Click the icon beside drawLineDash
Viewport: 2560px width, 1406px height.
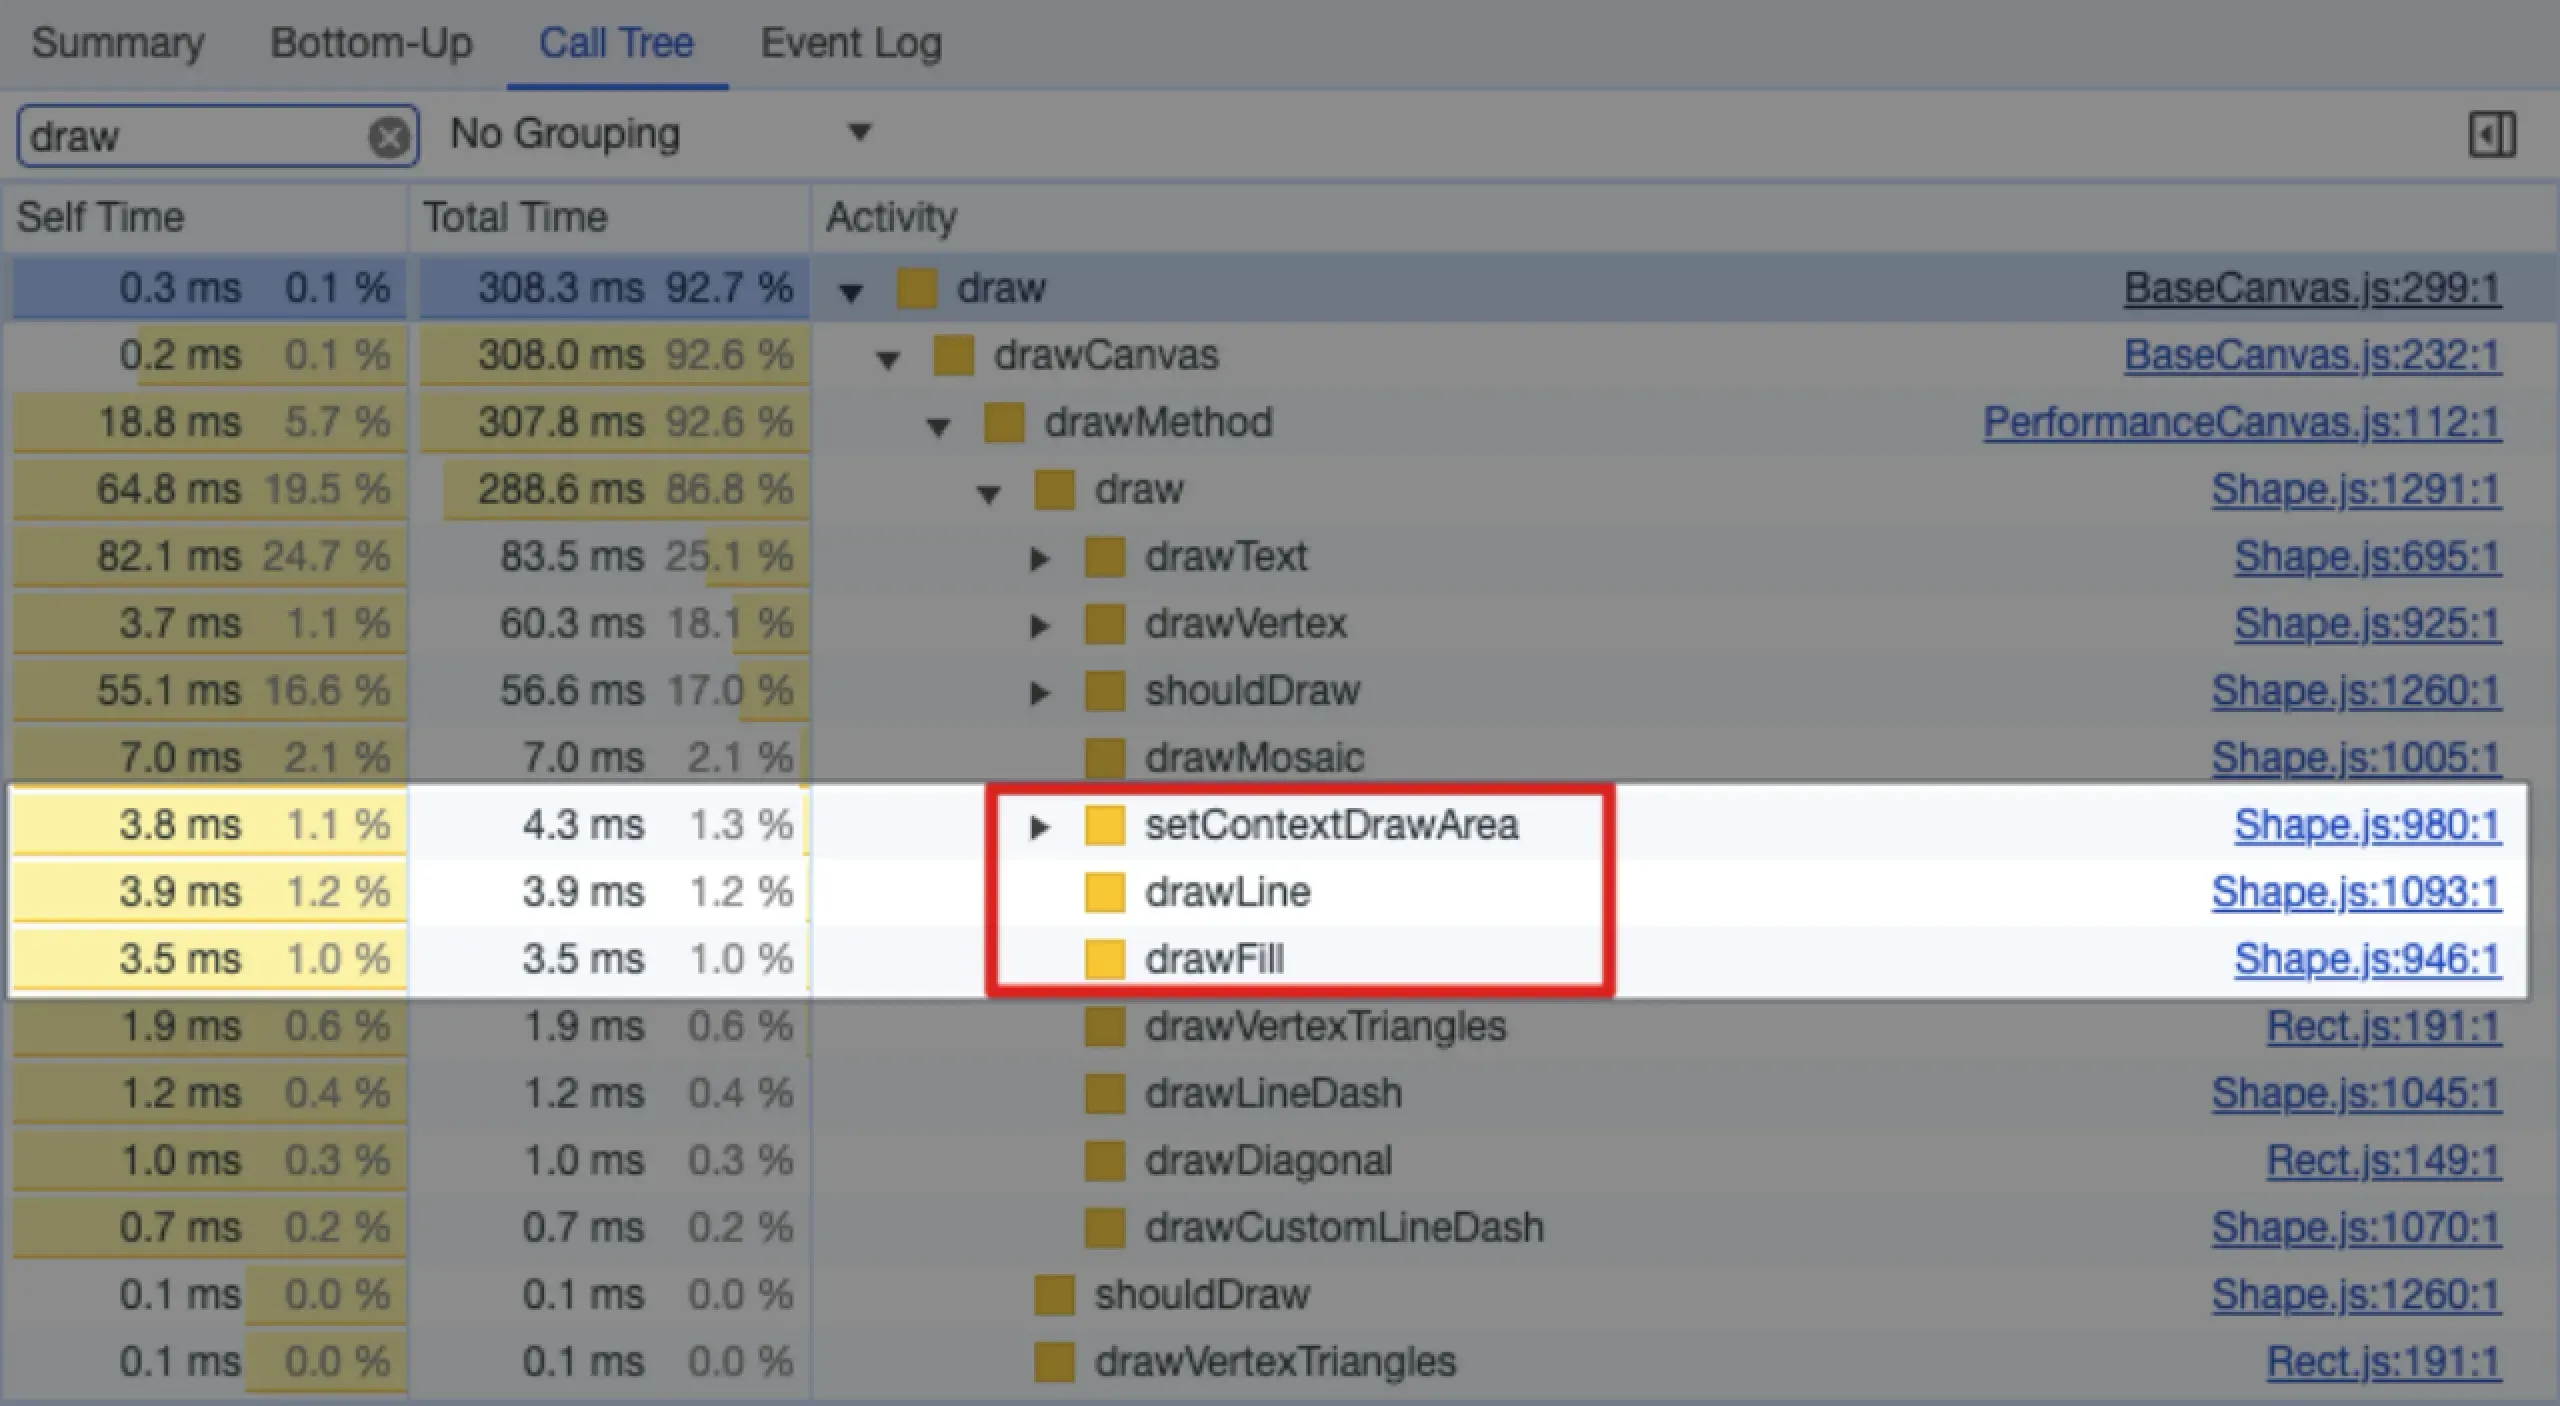(1104, 1093)
